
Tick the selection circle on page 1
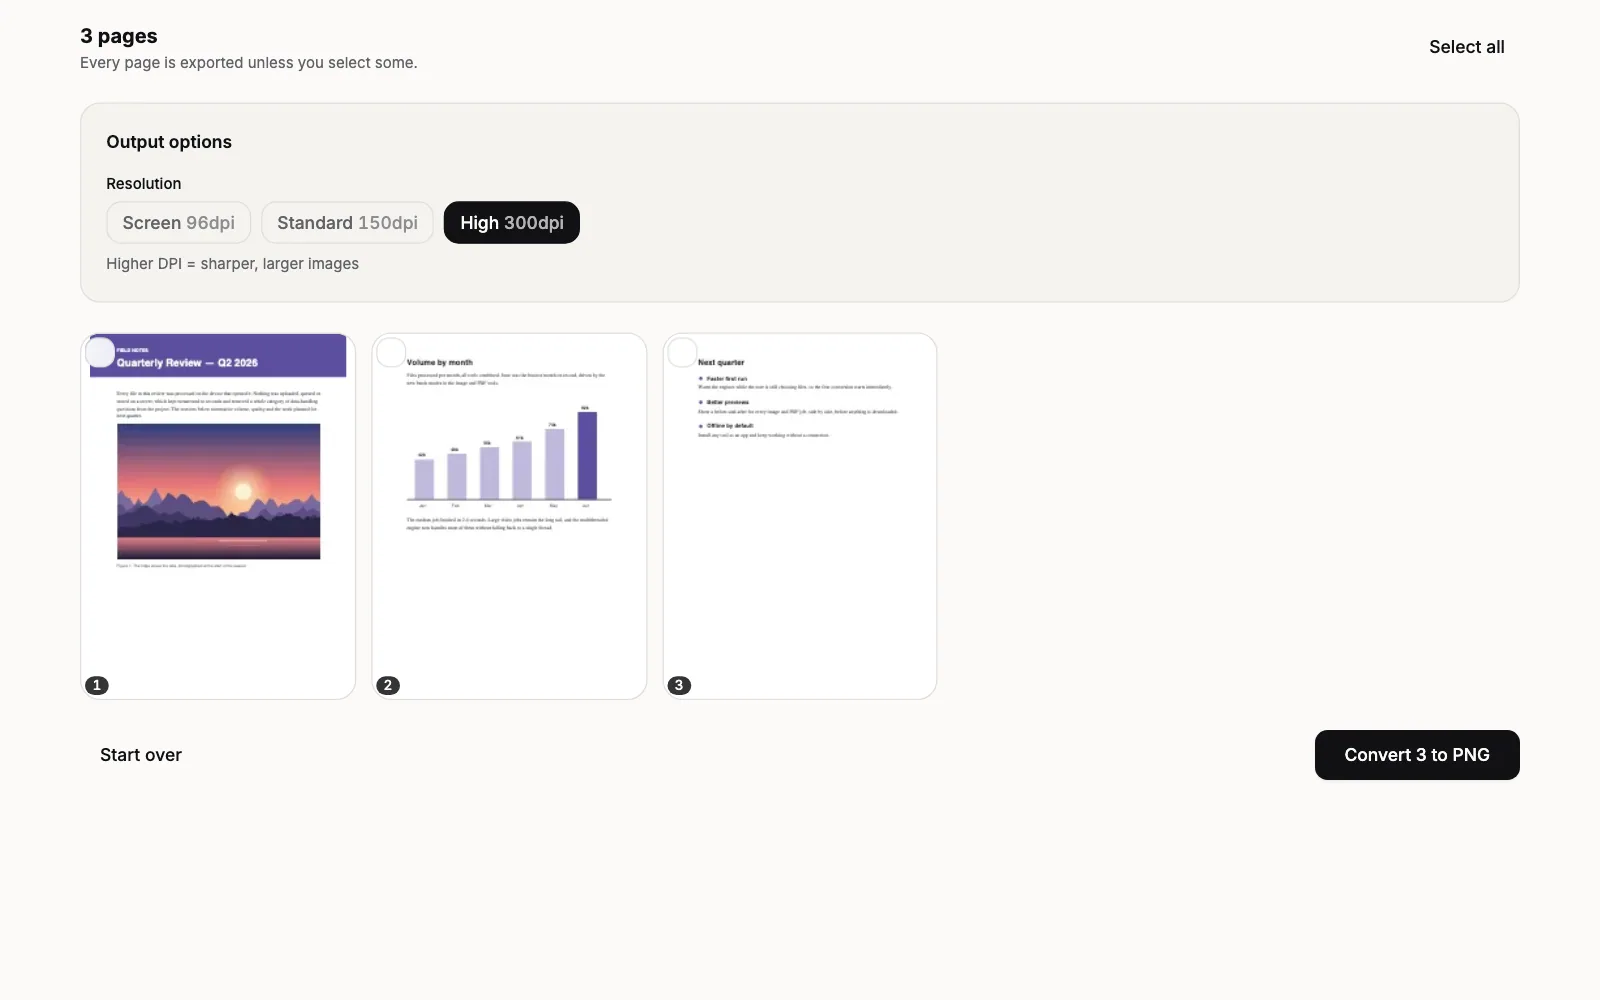coord(100,352)
